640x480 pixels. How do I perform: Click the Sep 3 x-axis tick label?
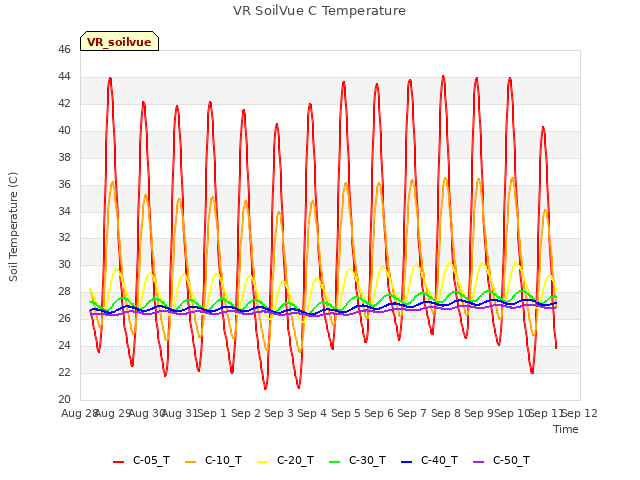point(279,413)
